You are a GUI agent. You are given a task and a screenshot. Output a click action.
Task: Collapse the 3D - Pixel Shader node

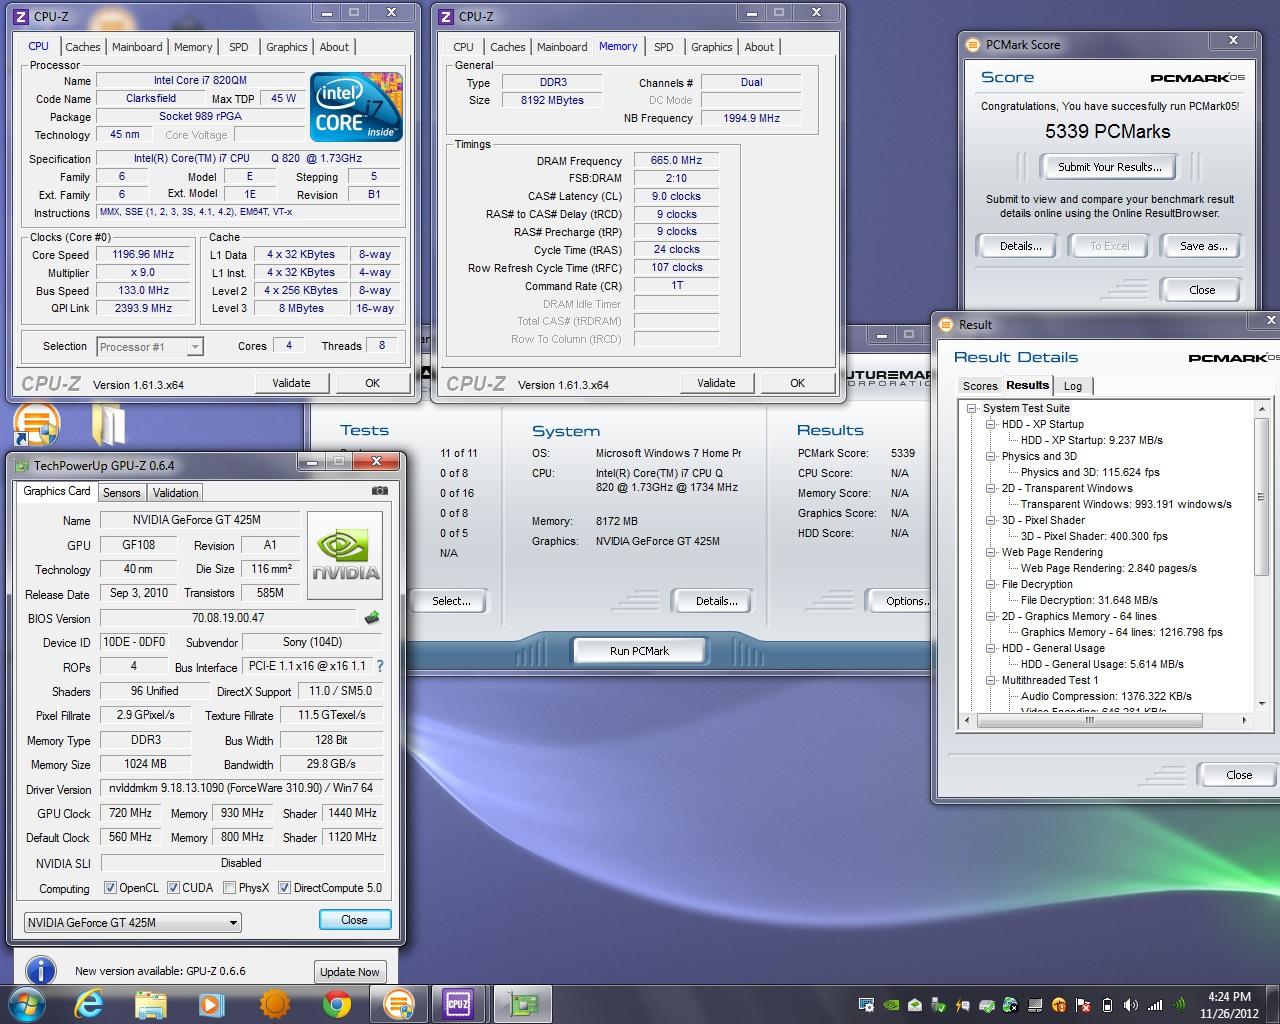click(991, 520)
